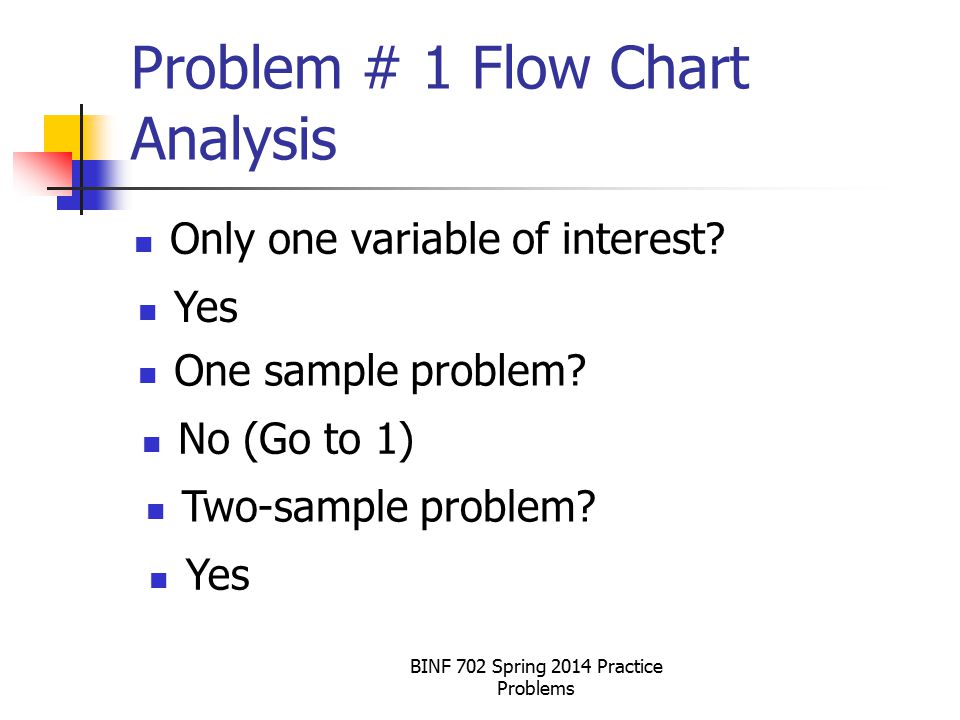Screen dimensions: 960x720
Task: Click the 'No (Go to 1)' line
Action: pyautogui.click(x=296, y=440)
